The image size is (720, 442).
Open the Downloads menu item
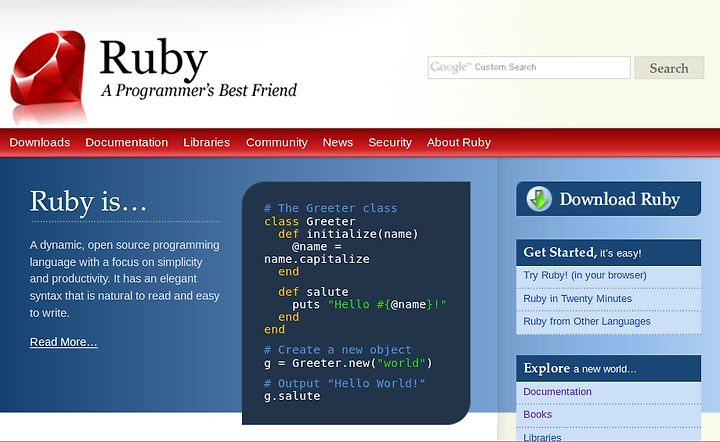click(x=40, y=142)
